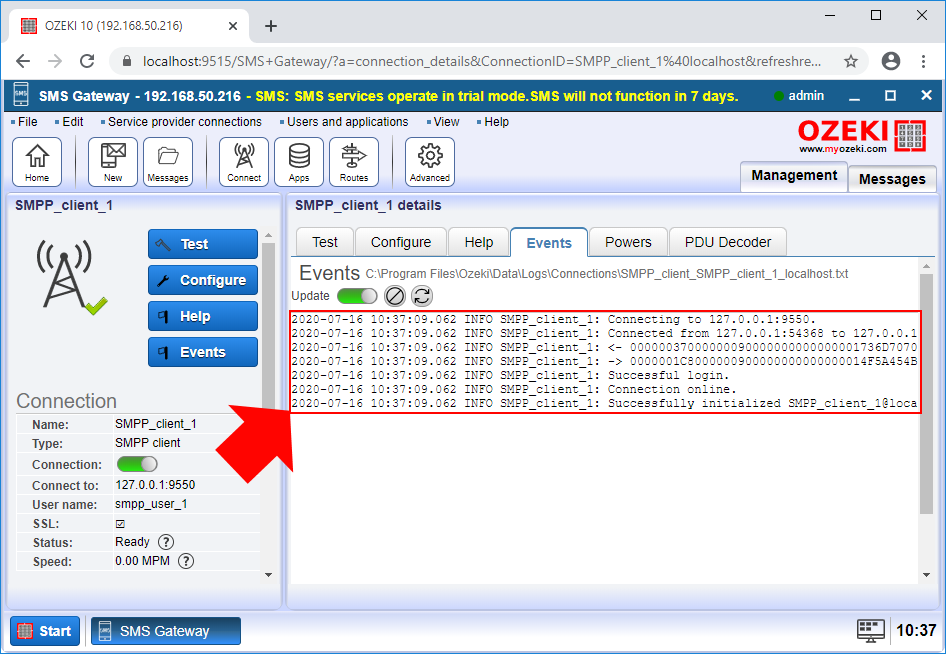Select the Events tab
This screenshot has height=654, width=946.
tap(549, 243)
